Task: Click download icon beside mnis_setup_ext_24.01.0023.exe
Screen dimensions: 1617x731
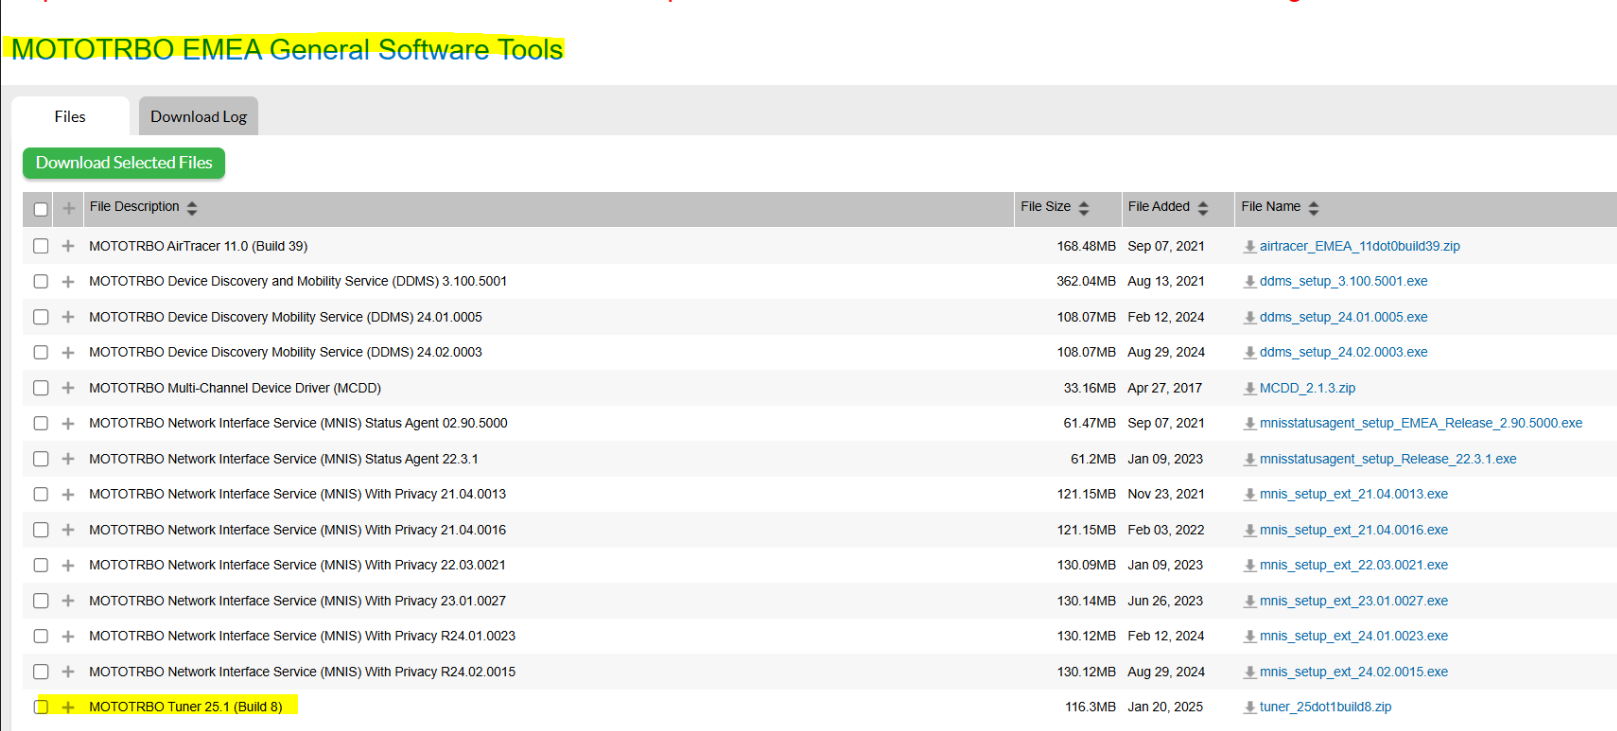Action: click(x=1250, y=637)
